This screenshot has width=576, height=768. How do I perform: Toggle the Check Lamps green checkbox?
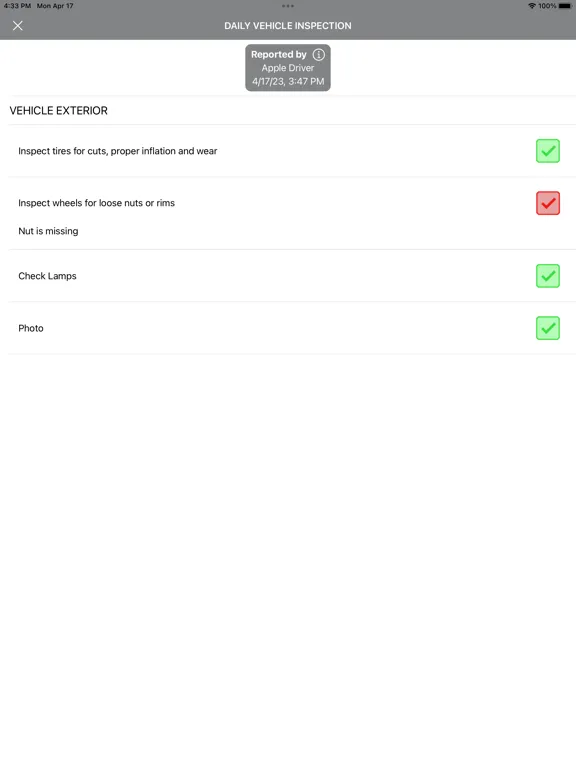[x=548, y=276]
